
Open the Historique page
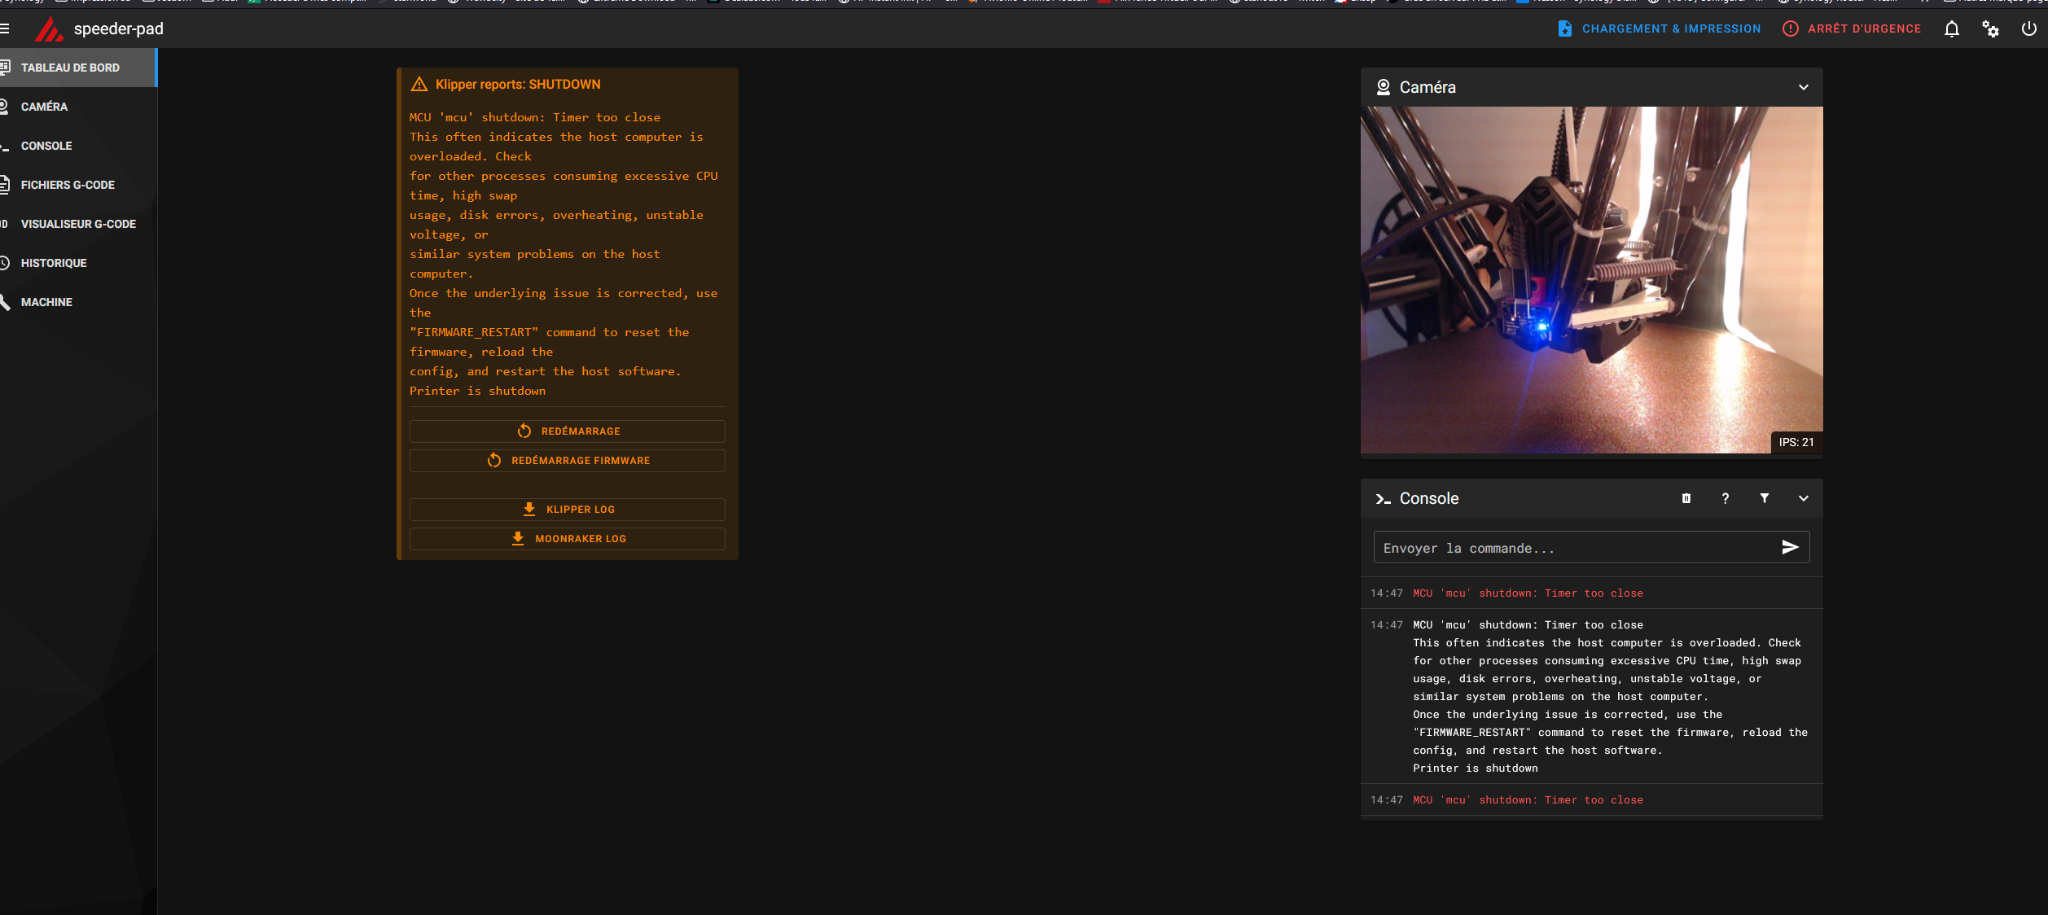(x=78, y=263)
